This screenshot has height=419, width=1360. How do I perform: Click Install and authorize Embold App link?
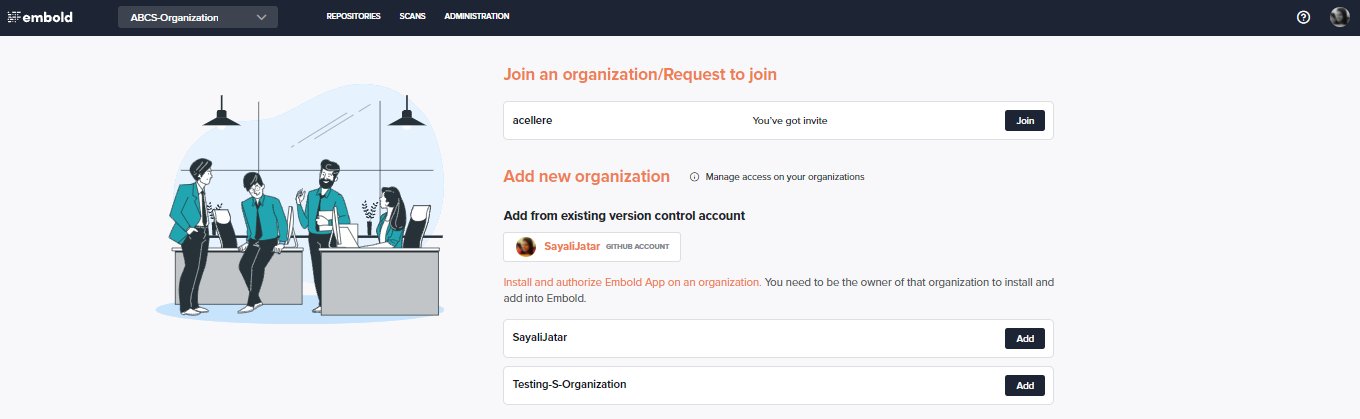pos(632,283)
